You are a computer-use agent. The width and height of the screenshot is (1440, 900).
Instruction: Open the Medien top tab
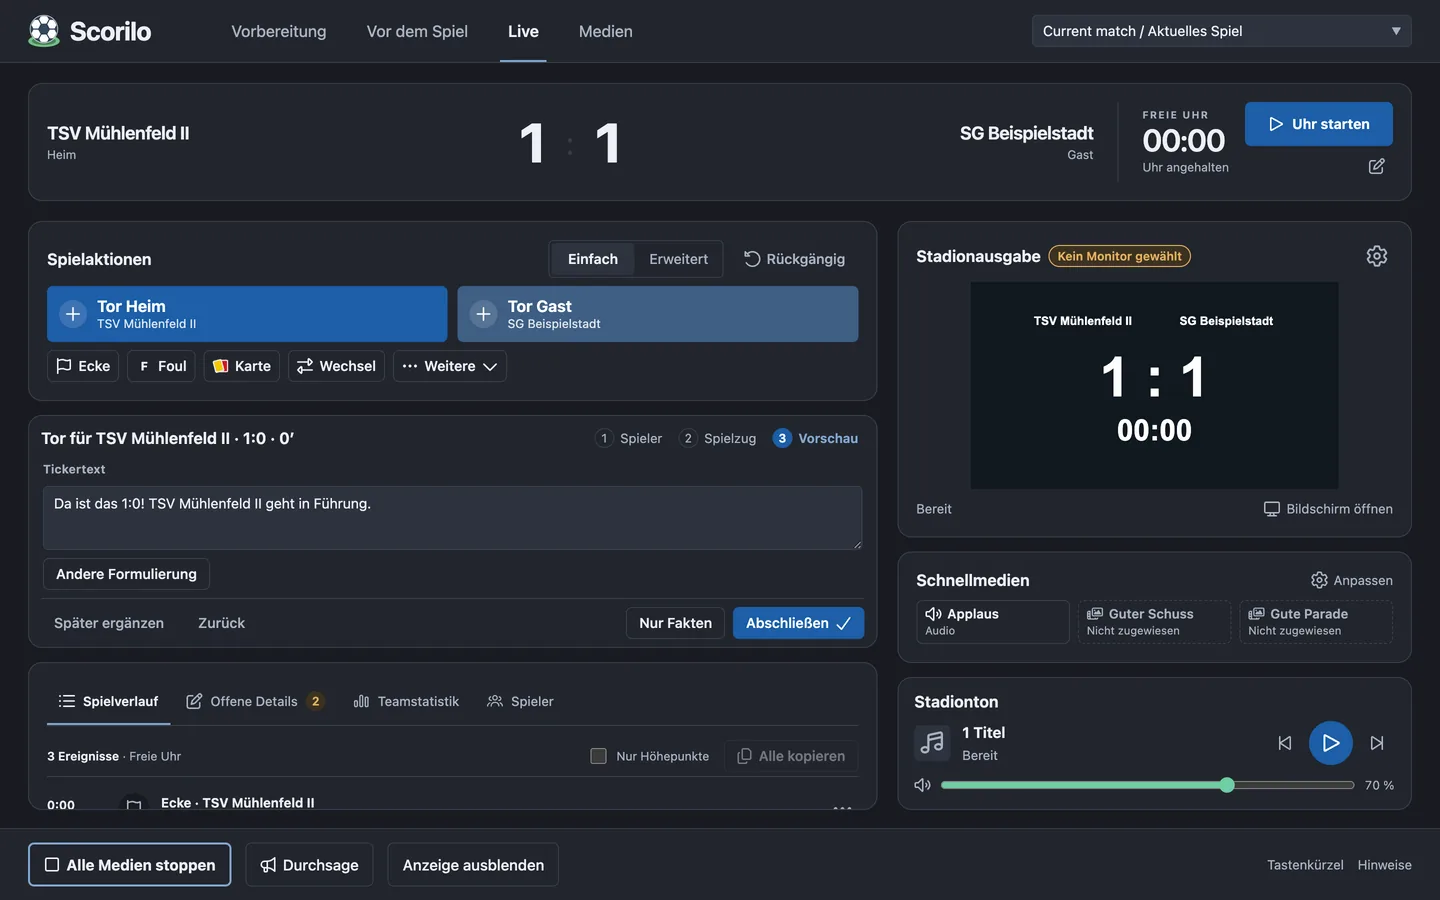pos(605,31)
